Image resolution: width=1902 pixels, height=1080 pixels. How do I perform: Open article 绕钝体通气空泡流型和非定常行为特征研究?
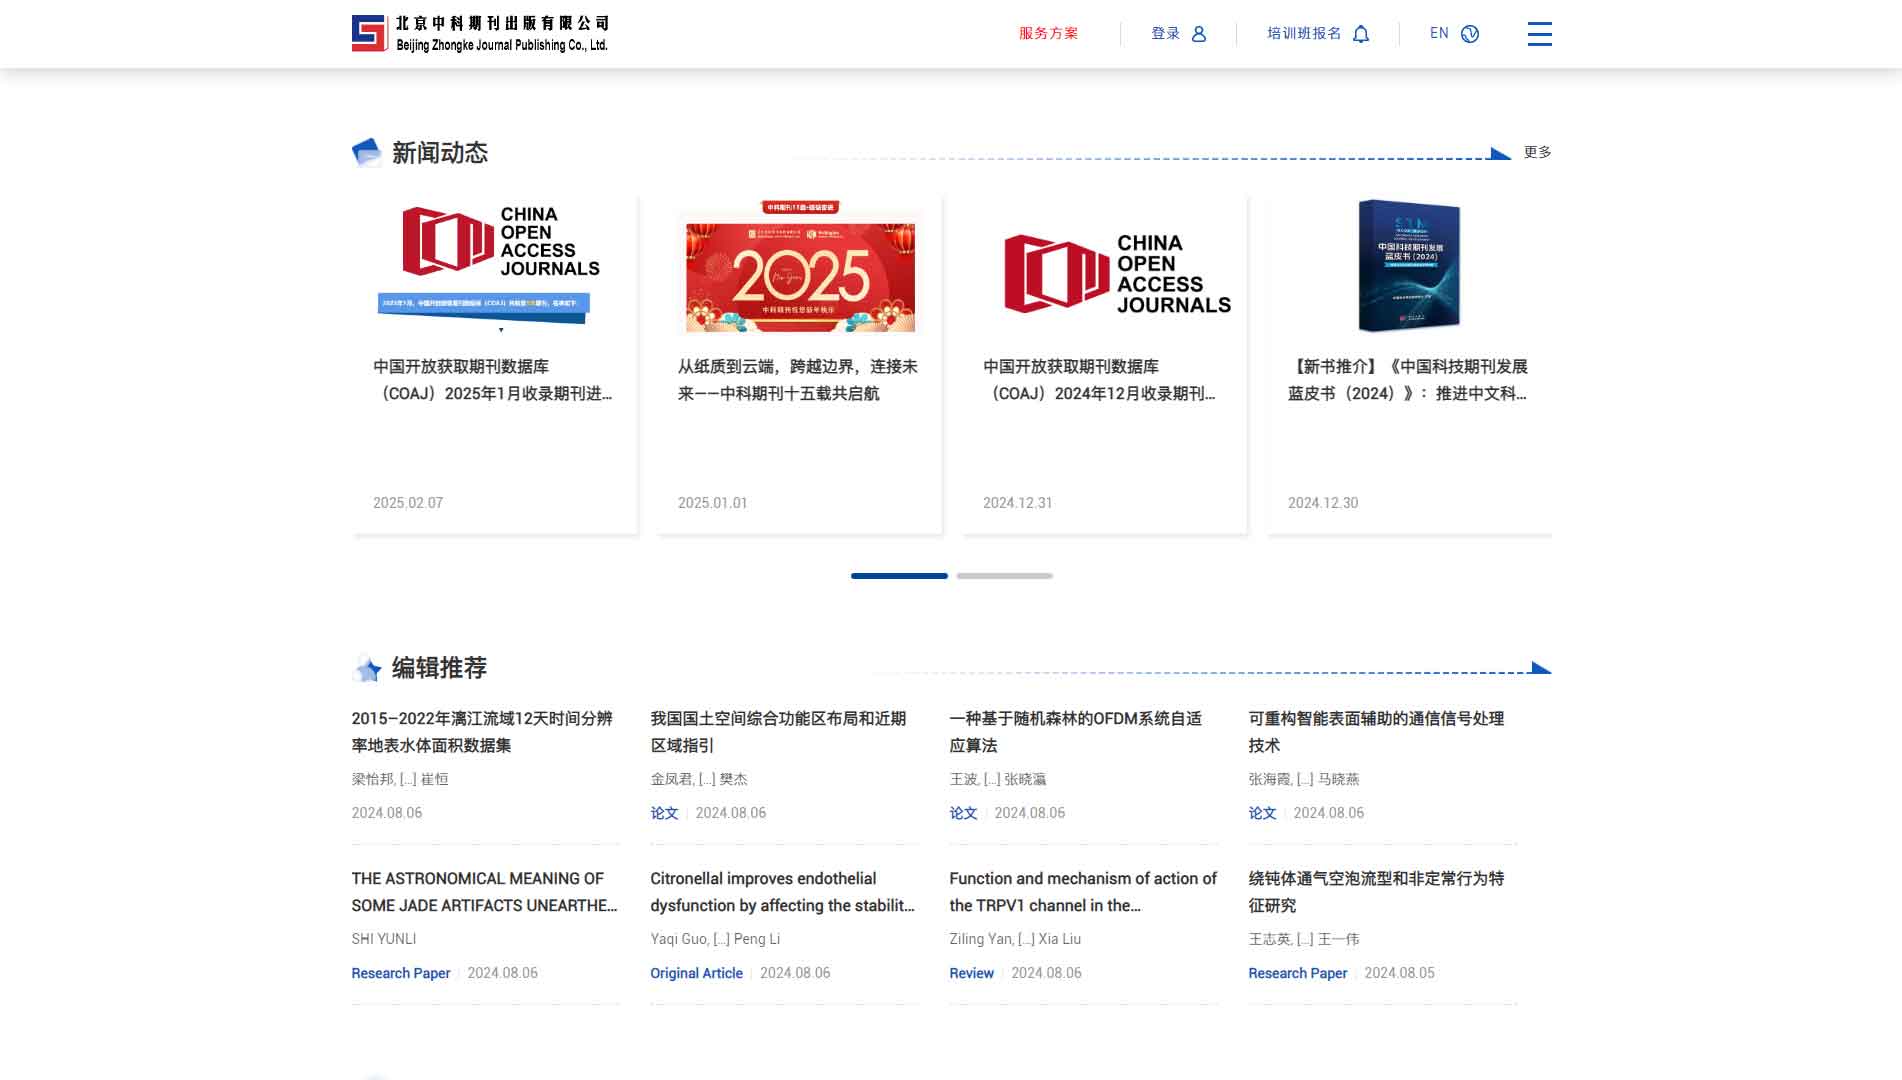[1376, 892]
